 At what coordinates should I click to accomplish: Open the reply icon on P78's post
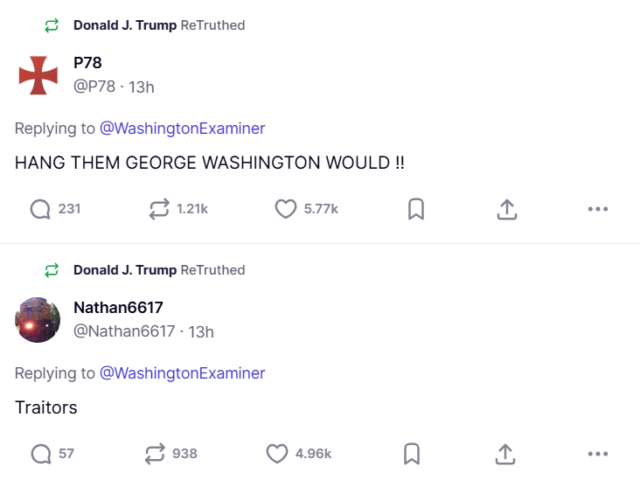41,209
